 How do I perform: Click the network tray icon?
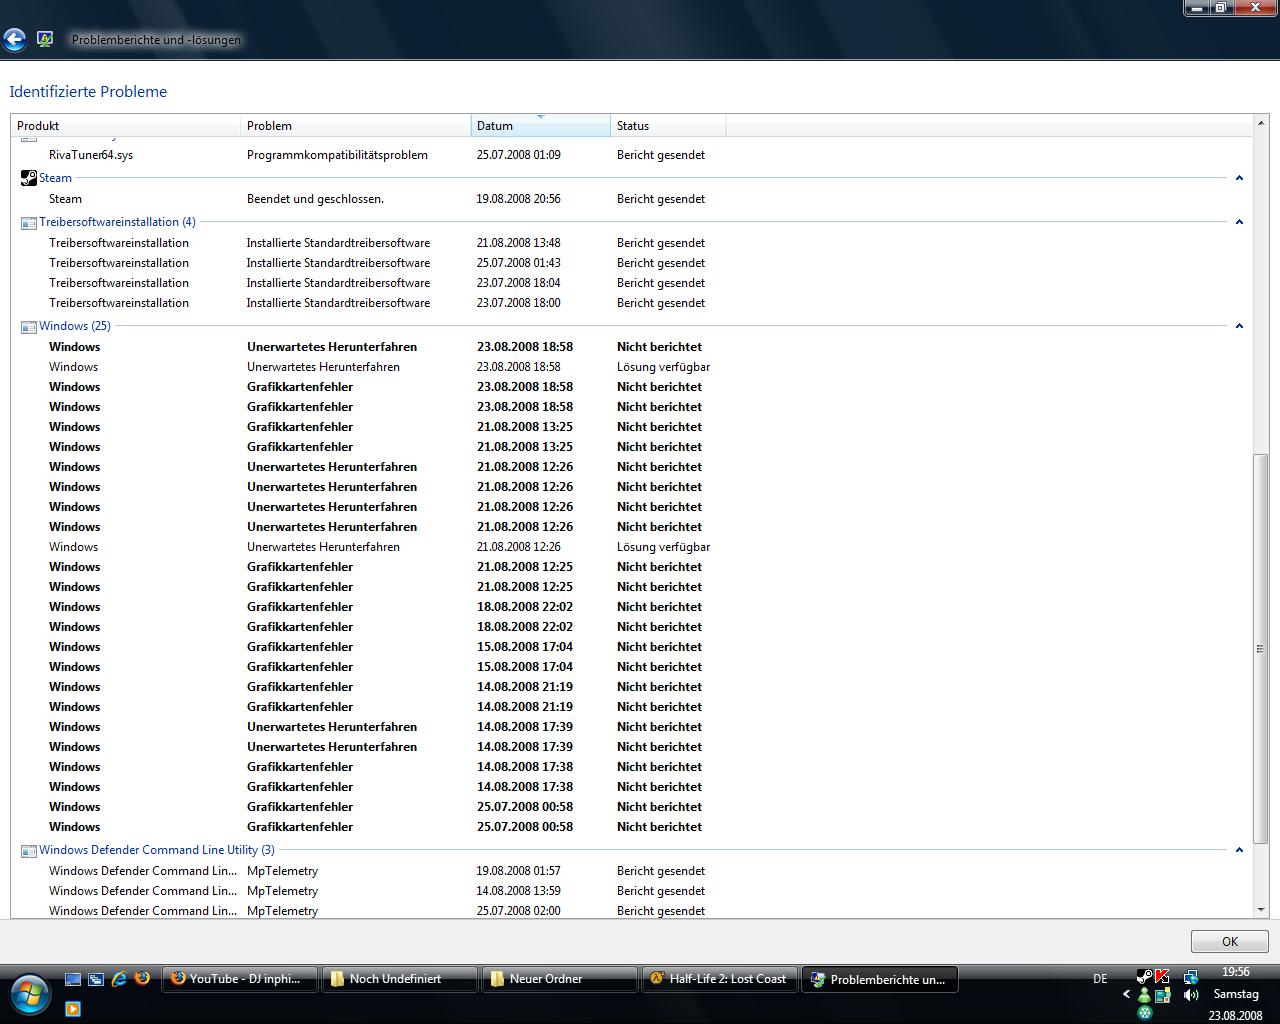(x=1191, y=976)
